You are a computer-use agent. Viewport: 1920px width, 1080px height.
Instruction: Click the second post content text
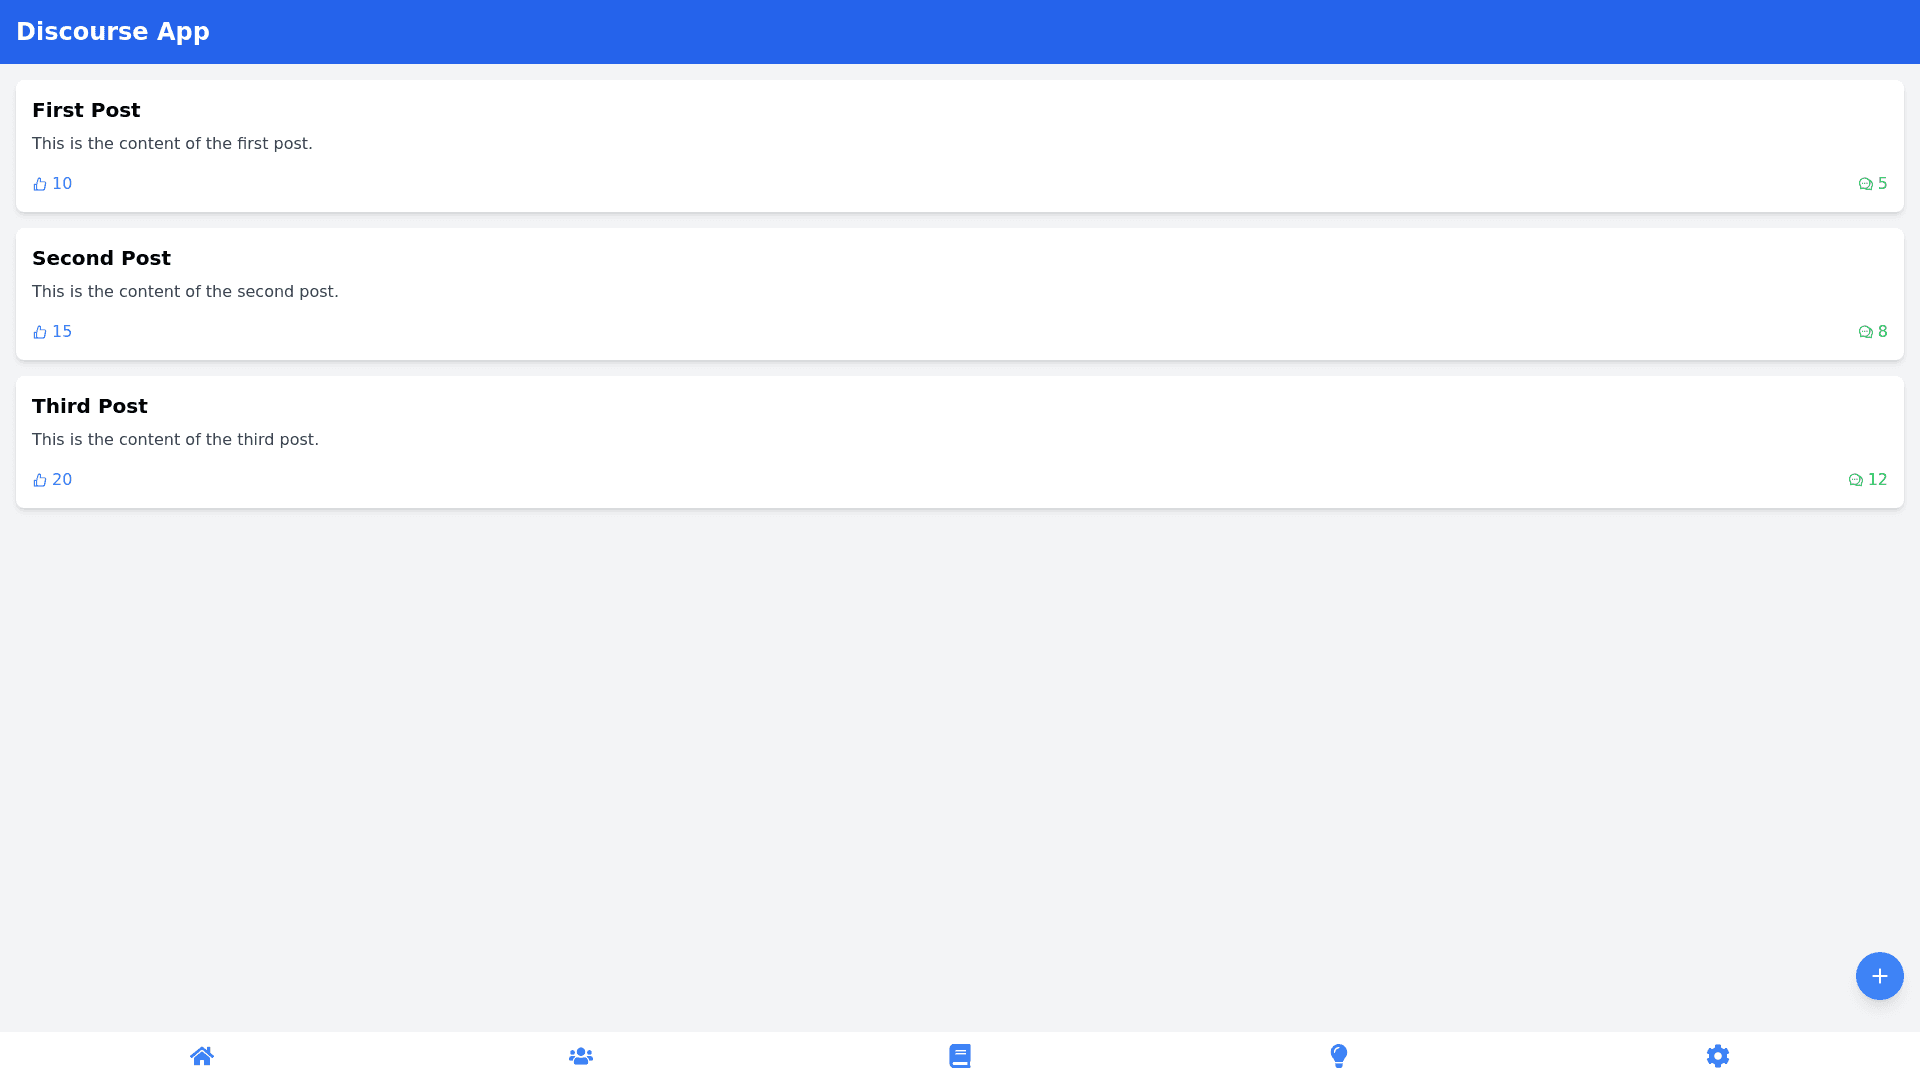coord(185,292)
